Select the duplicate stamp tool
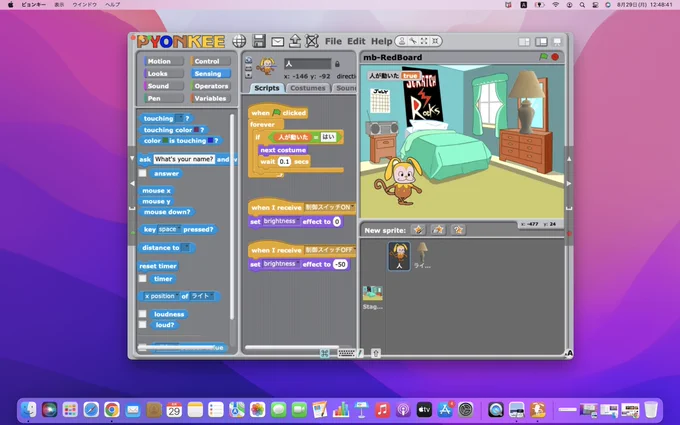 coord(402,41)
